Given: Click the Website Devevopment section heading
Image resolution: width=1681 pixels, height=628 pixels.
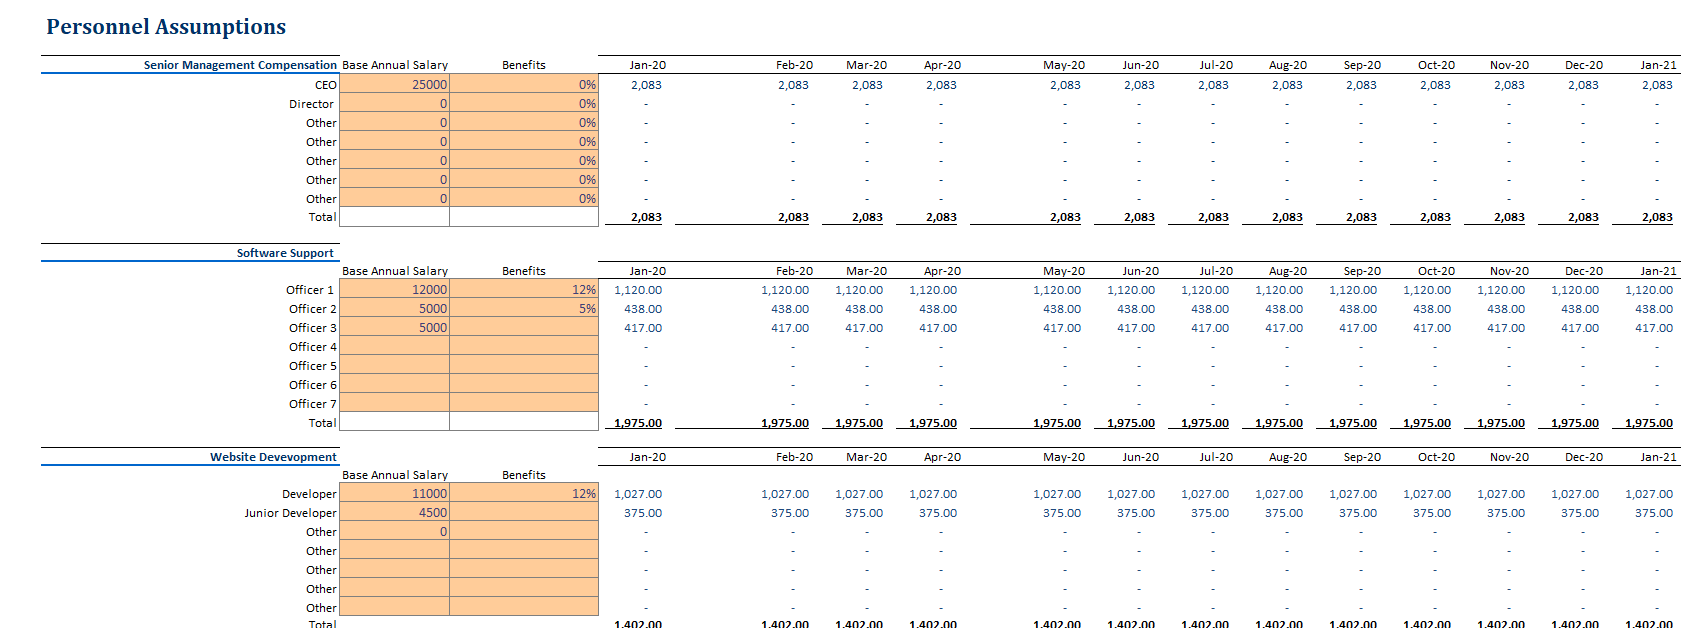Looking at the screenshot, I should pos(273,457).
